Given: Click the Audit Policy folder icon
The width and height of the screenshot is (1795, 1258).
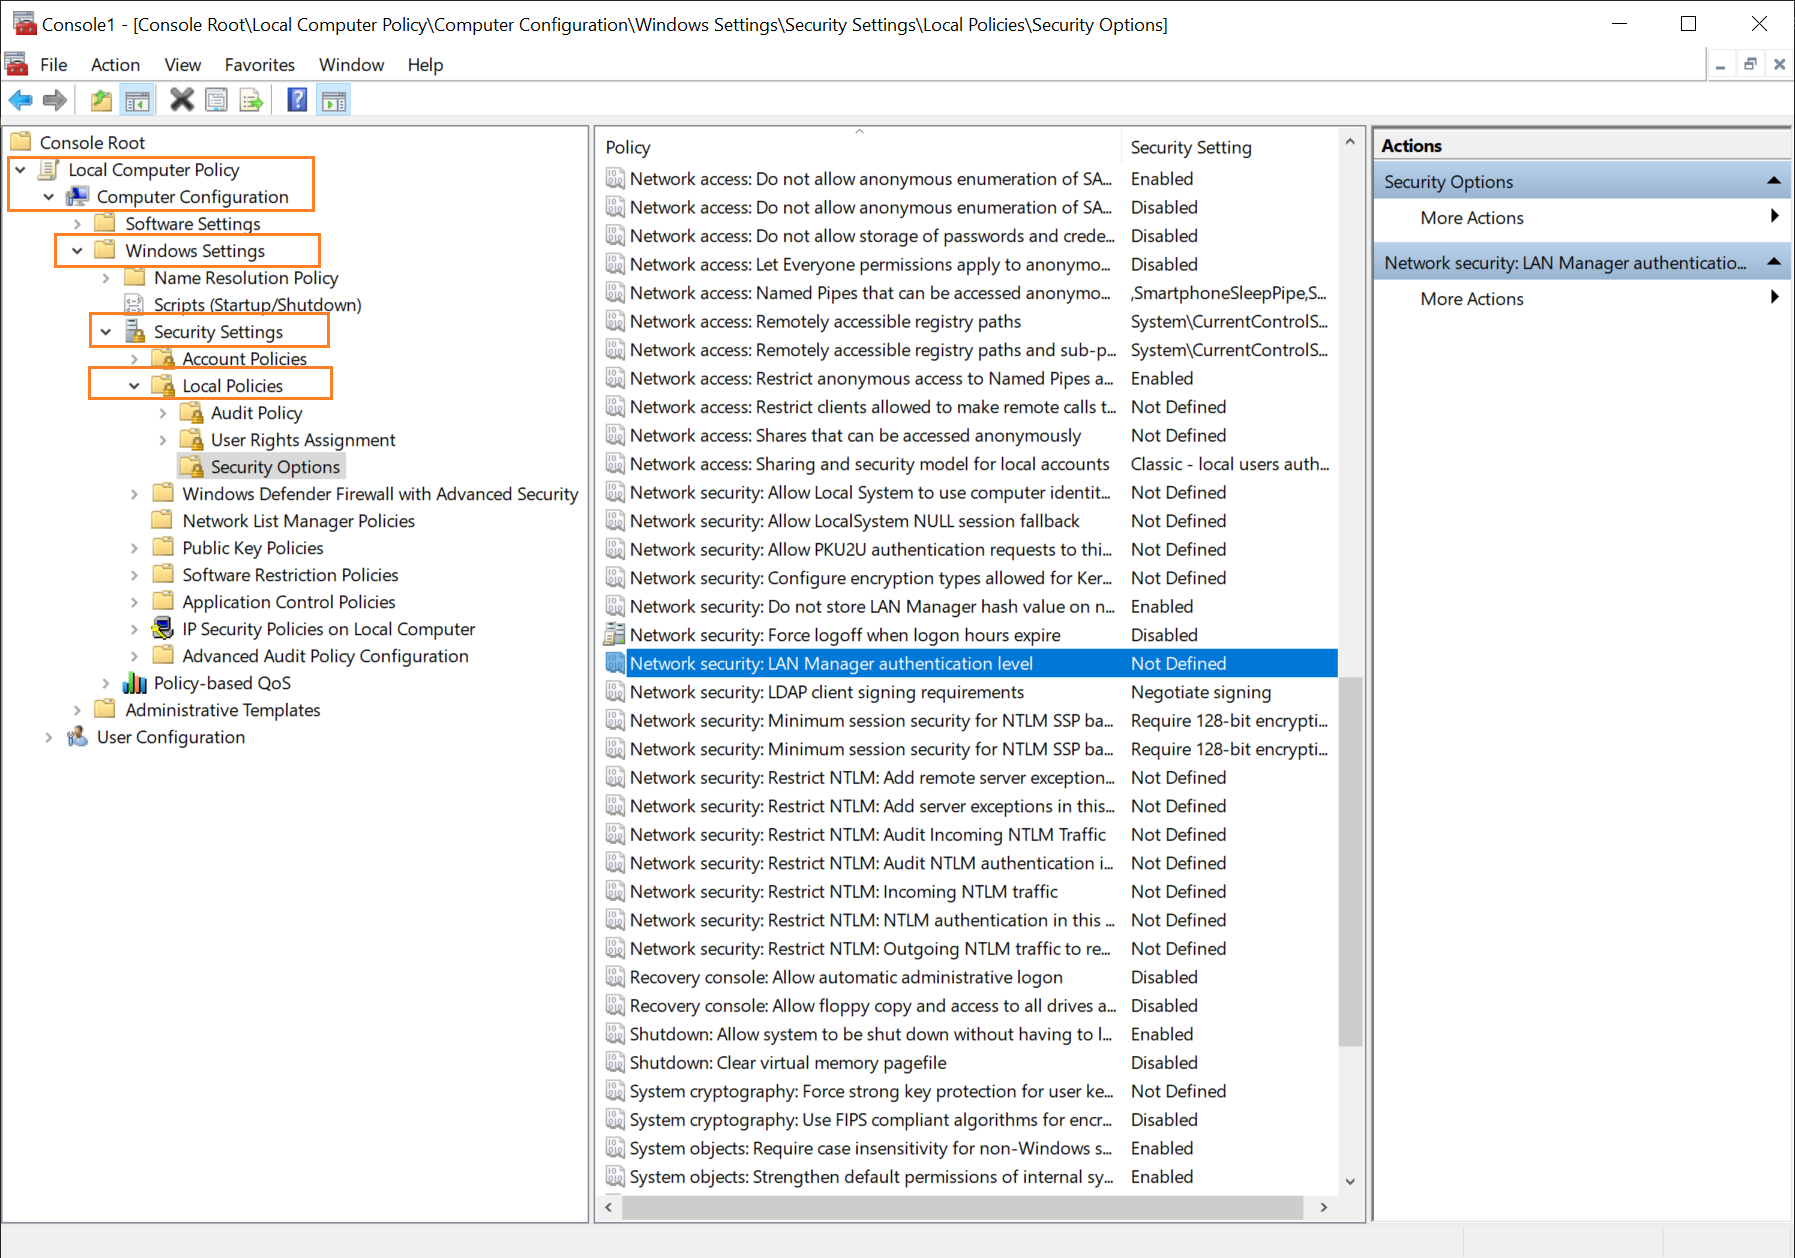Looking at the screenshot, I should [x=191, y=412].
